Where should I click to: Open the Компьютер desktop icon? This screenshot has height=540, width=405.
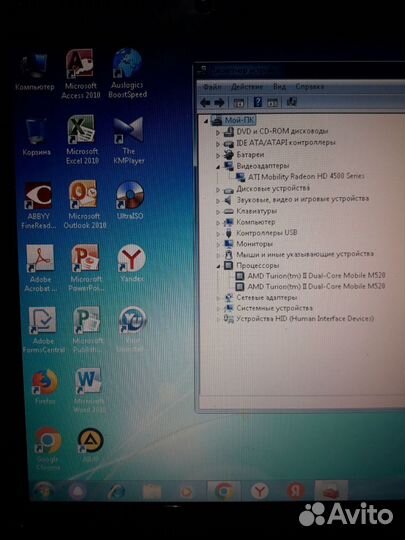pos(34,72)
